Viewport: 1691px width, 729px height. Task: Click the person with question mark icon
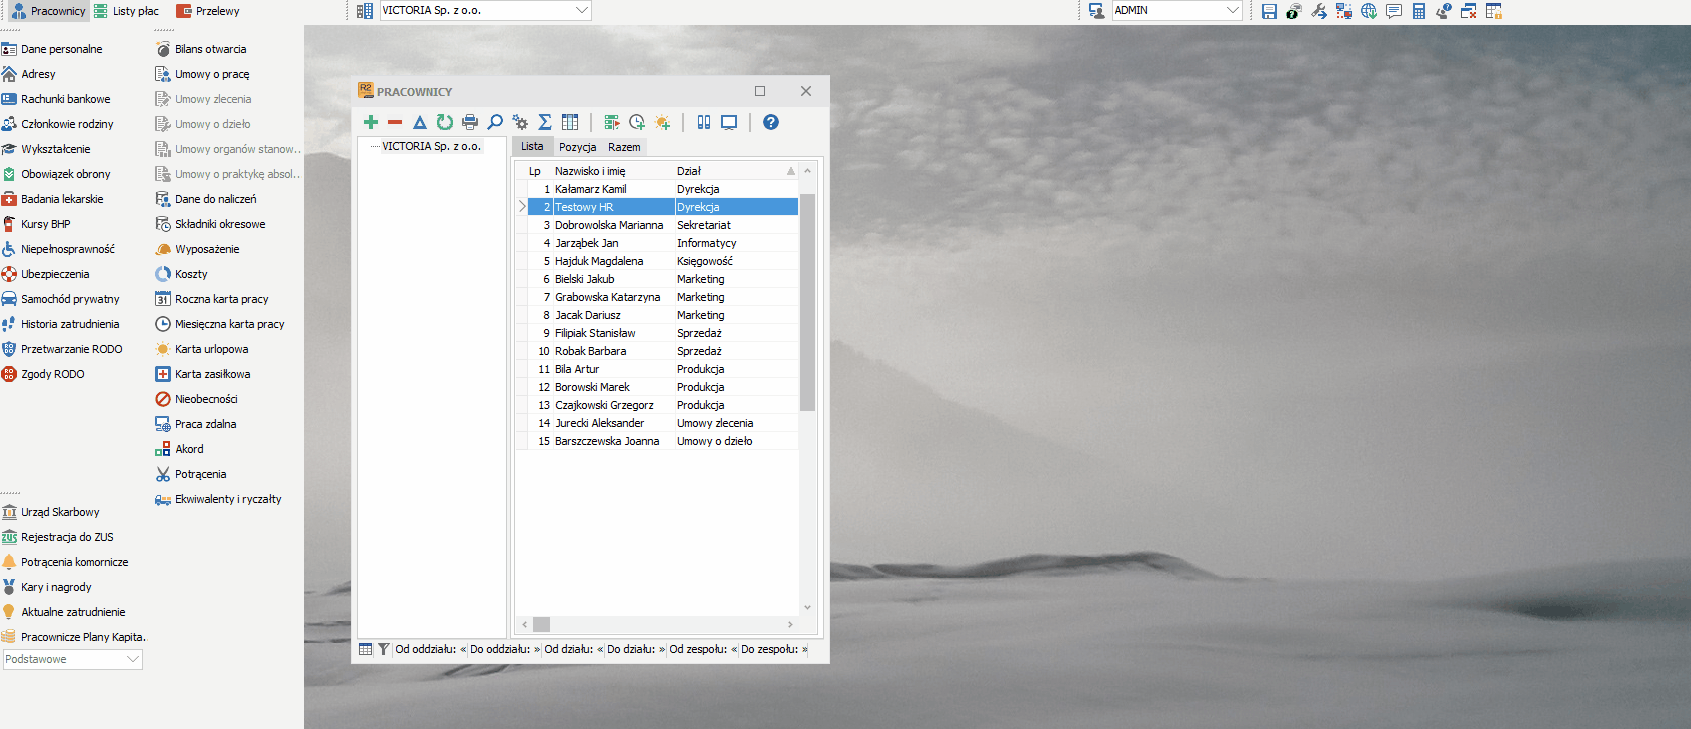pyautogui.click(x=1444, y=11)
